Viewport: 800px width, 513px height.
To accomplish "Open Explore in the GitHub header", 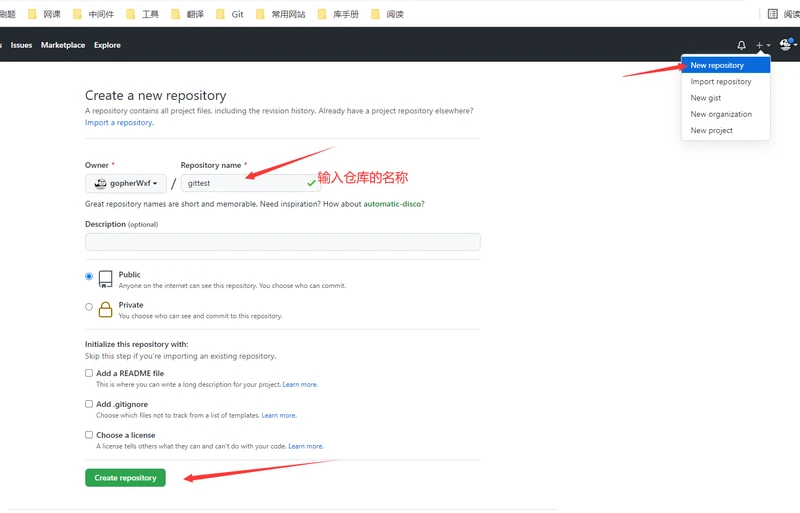I will pyautogui.click(x=107, y=45).
